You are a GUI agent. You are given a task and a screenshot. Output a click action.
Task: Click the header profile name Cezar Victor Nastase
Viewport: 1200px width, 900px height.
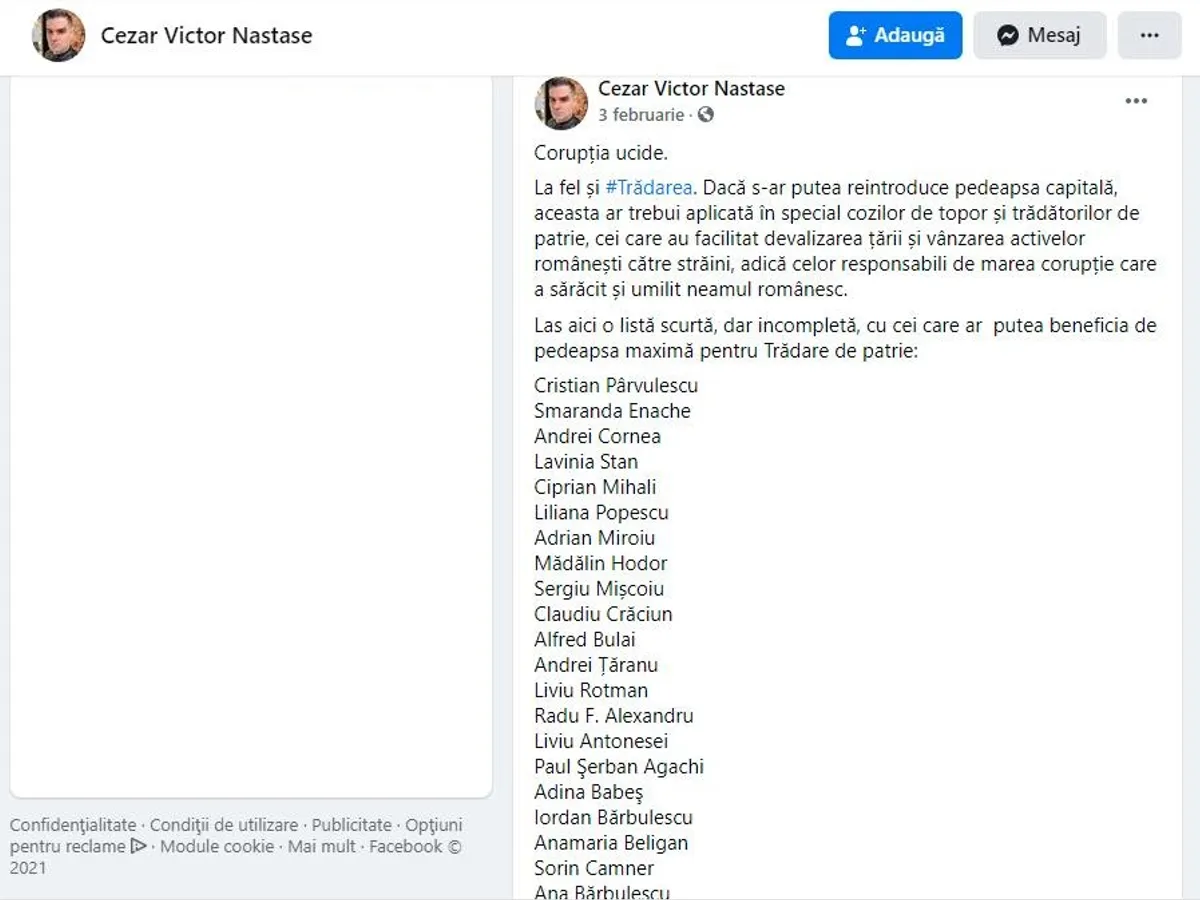(x=206, y=36)
